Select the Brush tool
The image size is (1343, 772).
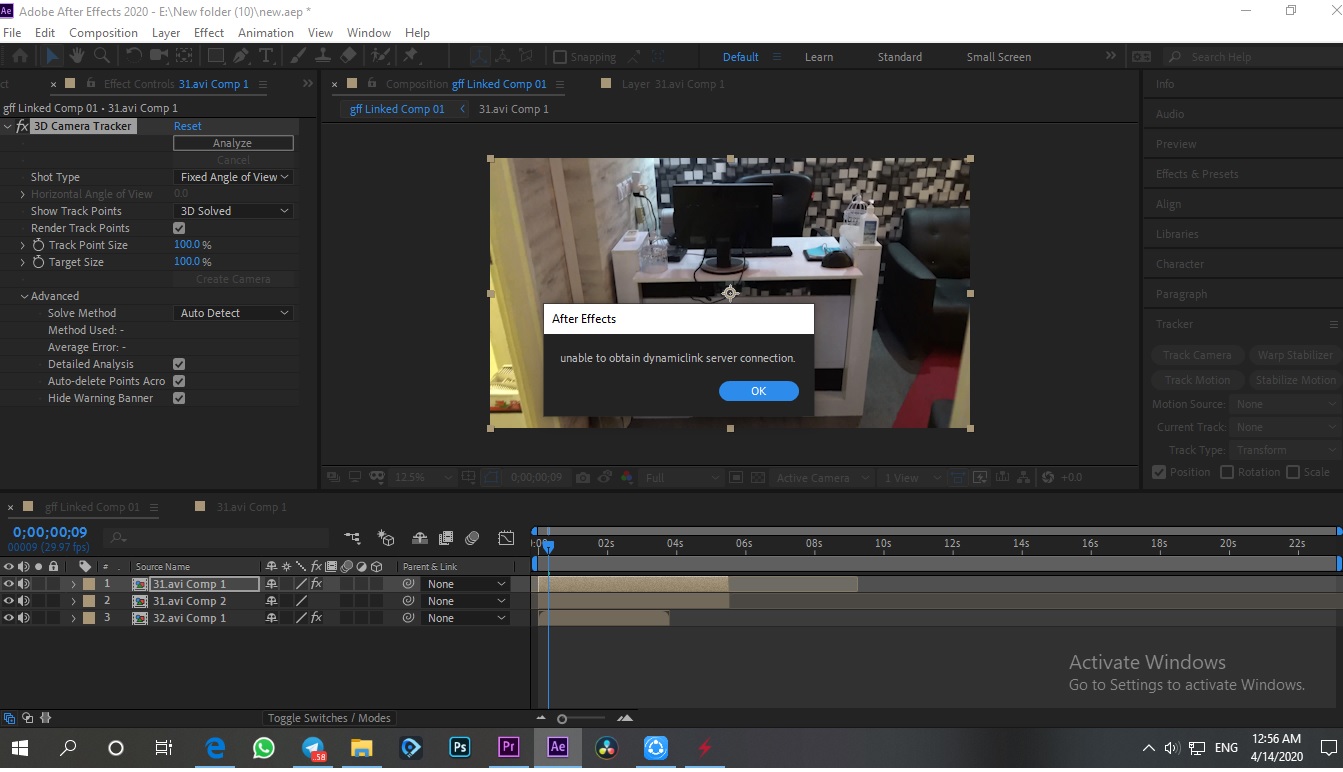click(299, 56)
